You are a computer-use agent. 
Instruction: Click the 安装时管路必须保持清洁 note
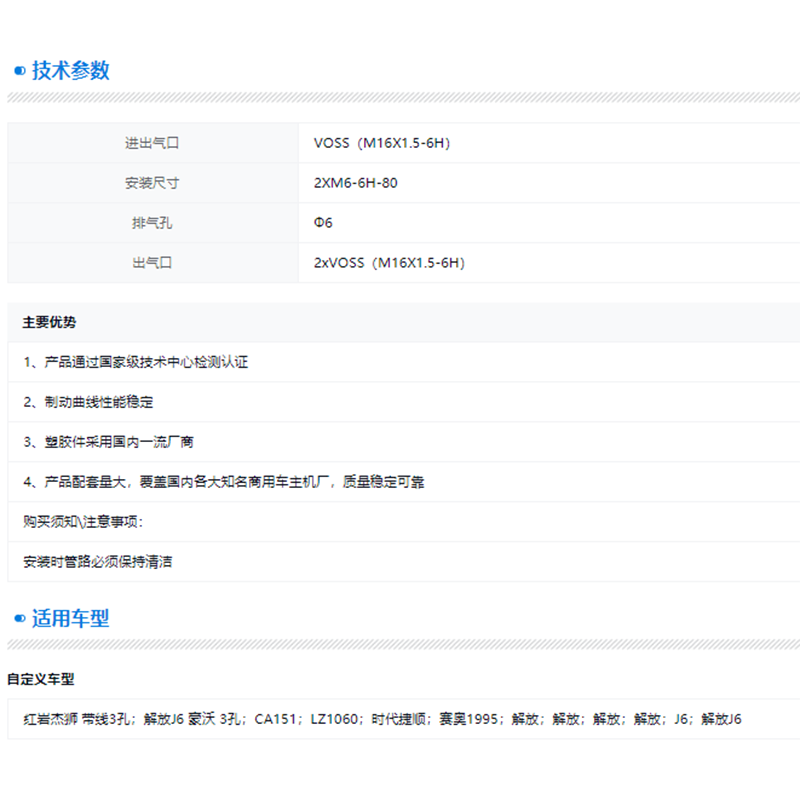tap(97, 562)
